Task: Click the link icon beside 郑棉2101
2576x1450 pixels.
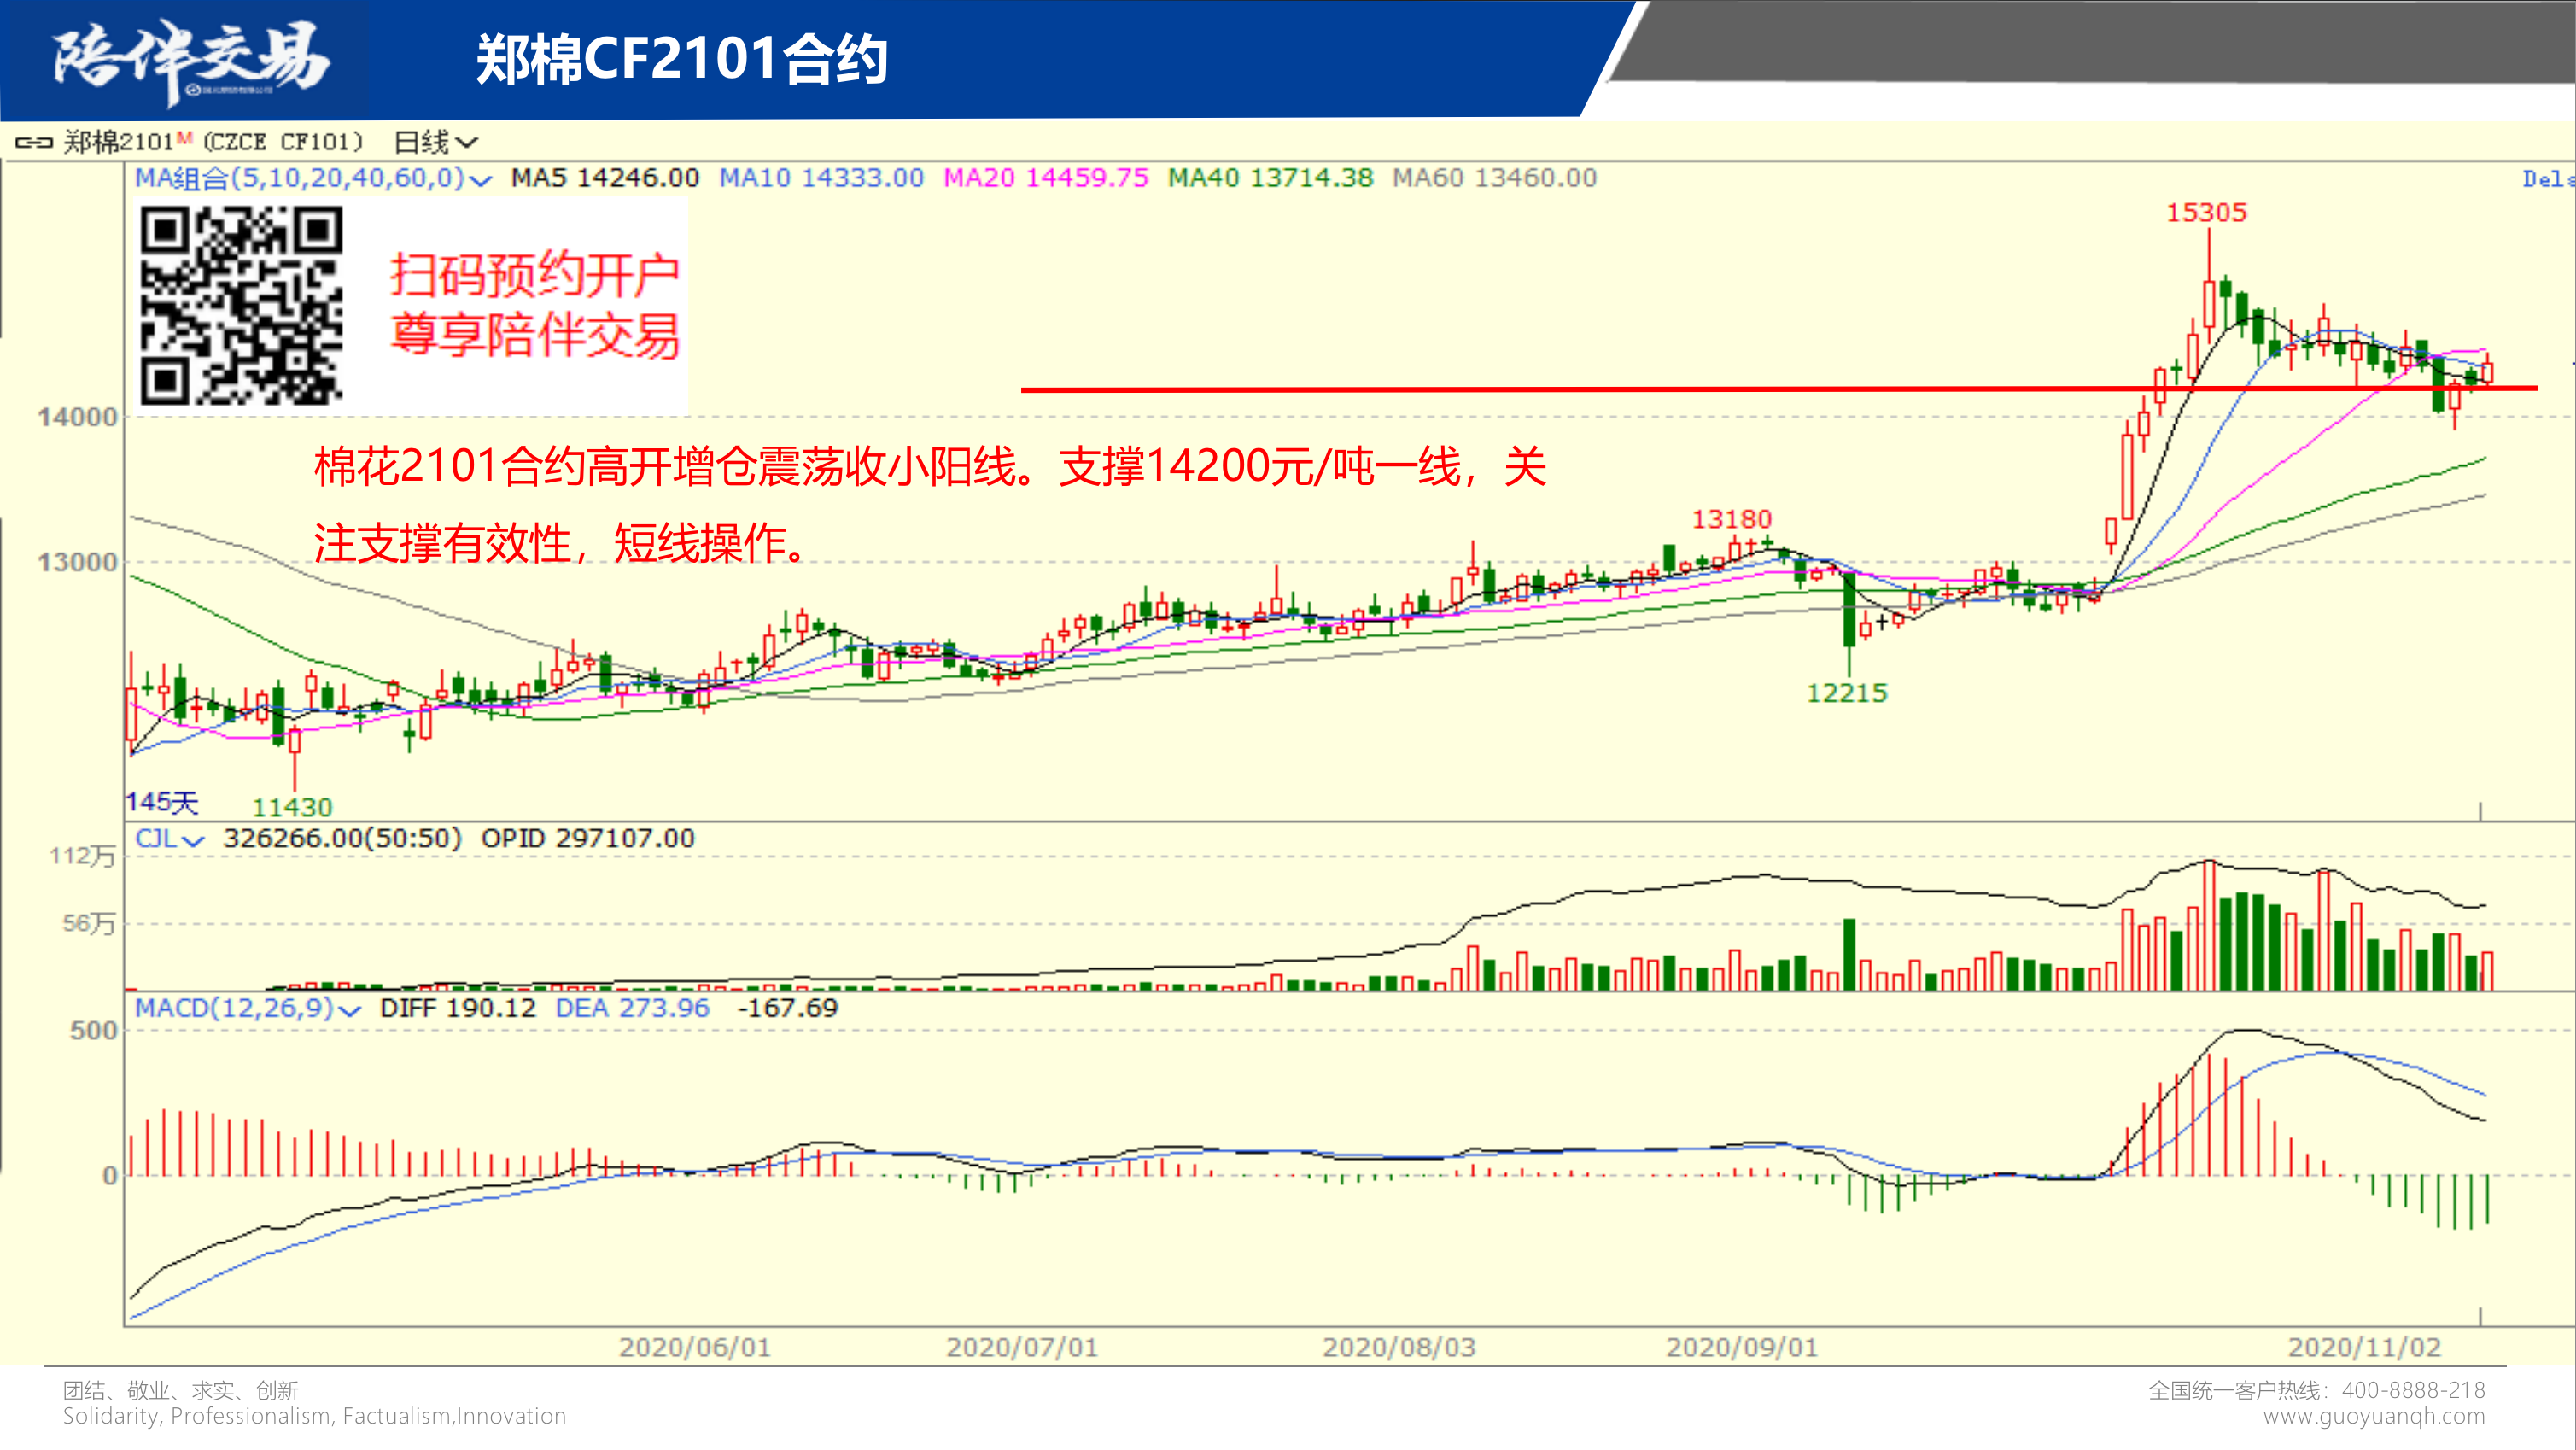Action: point(33,143)
